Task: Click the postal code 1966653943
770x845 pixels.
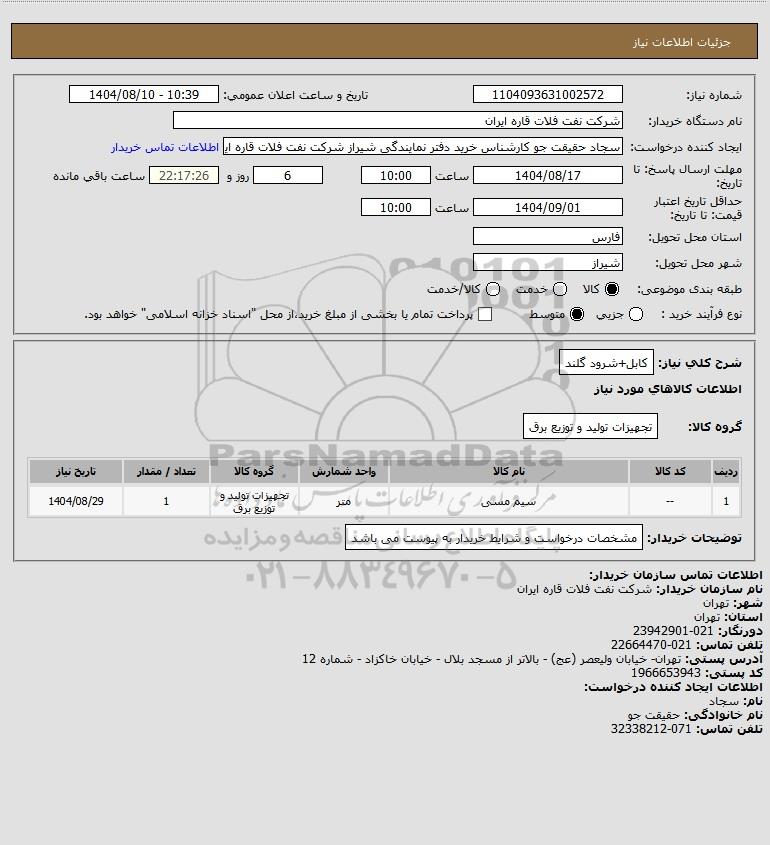Action: click(666, 673)
